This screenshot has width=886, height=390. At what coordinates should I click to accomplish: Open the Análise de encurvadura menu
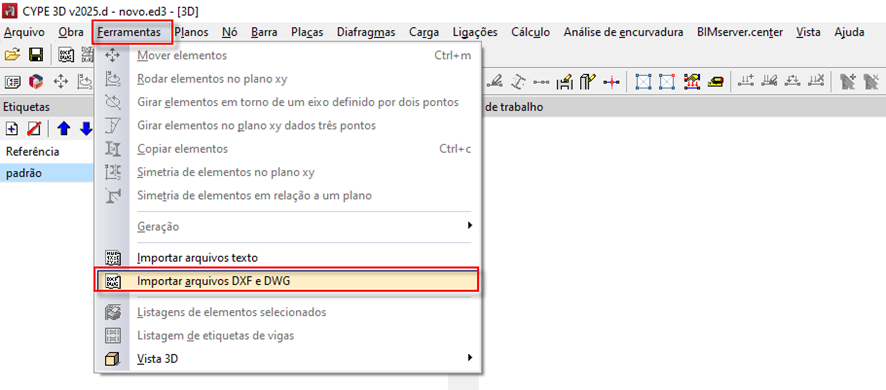[x=623, y=32]
